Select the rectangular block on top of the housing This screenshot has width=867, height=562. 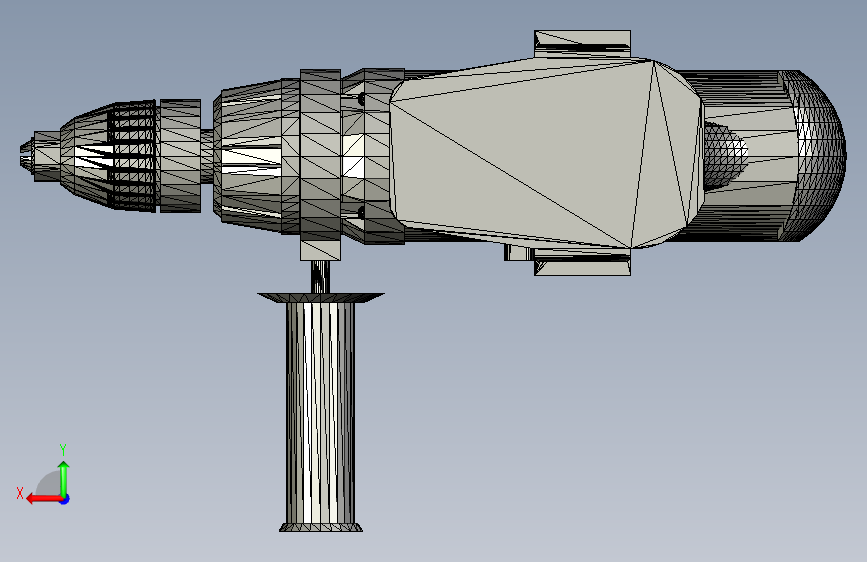582,44
